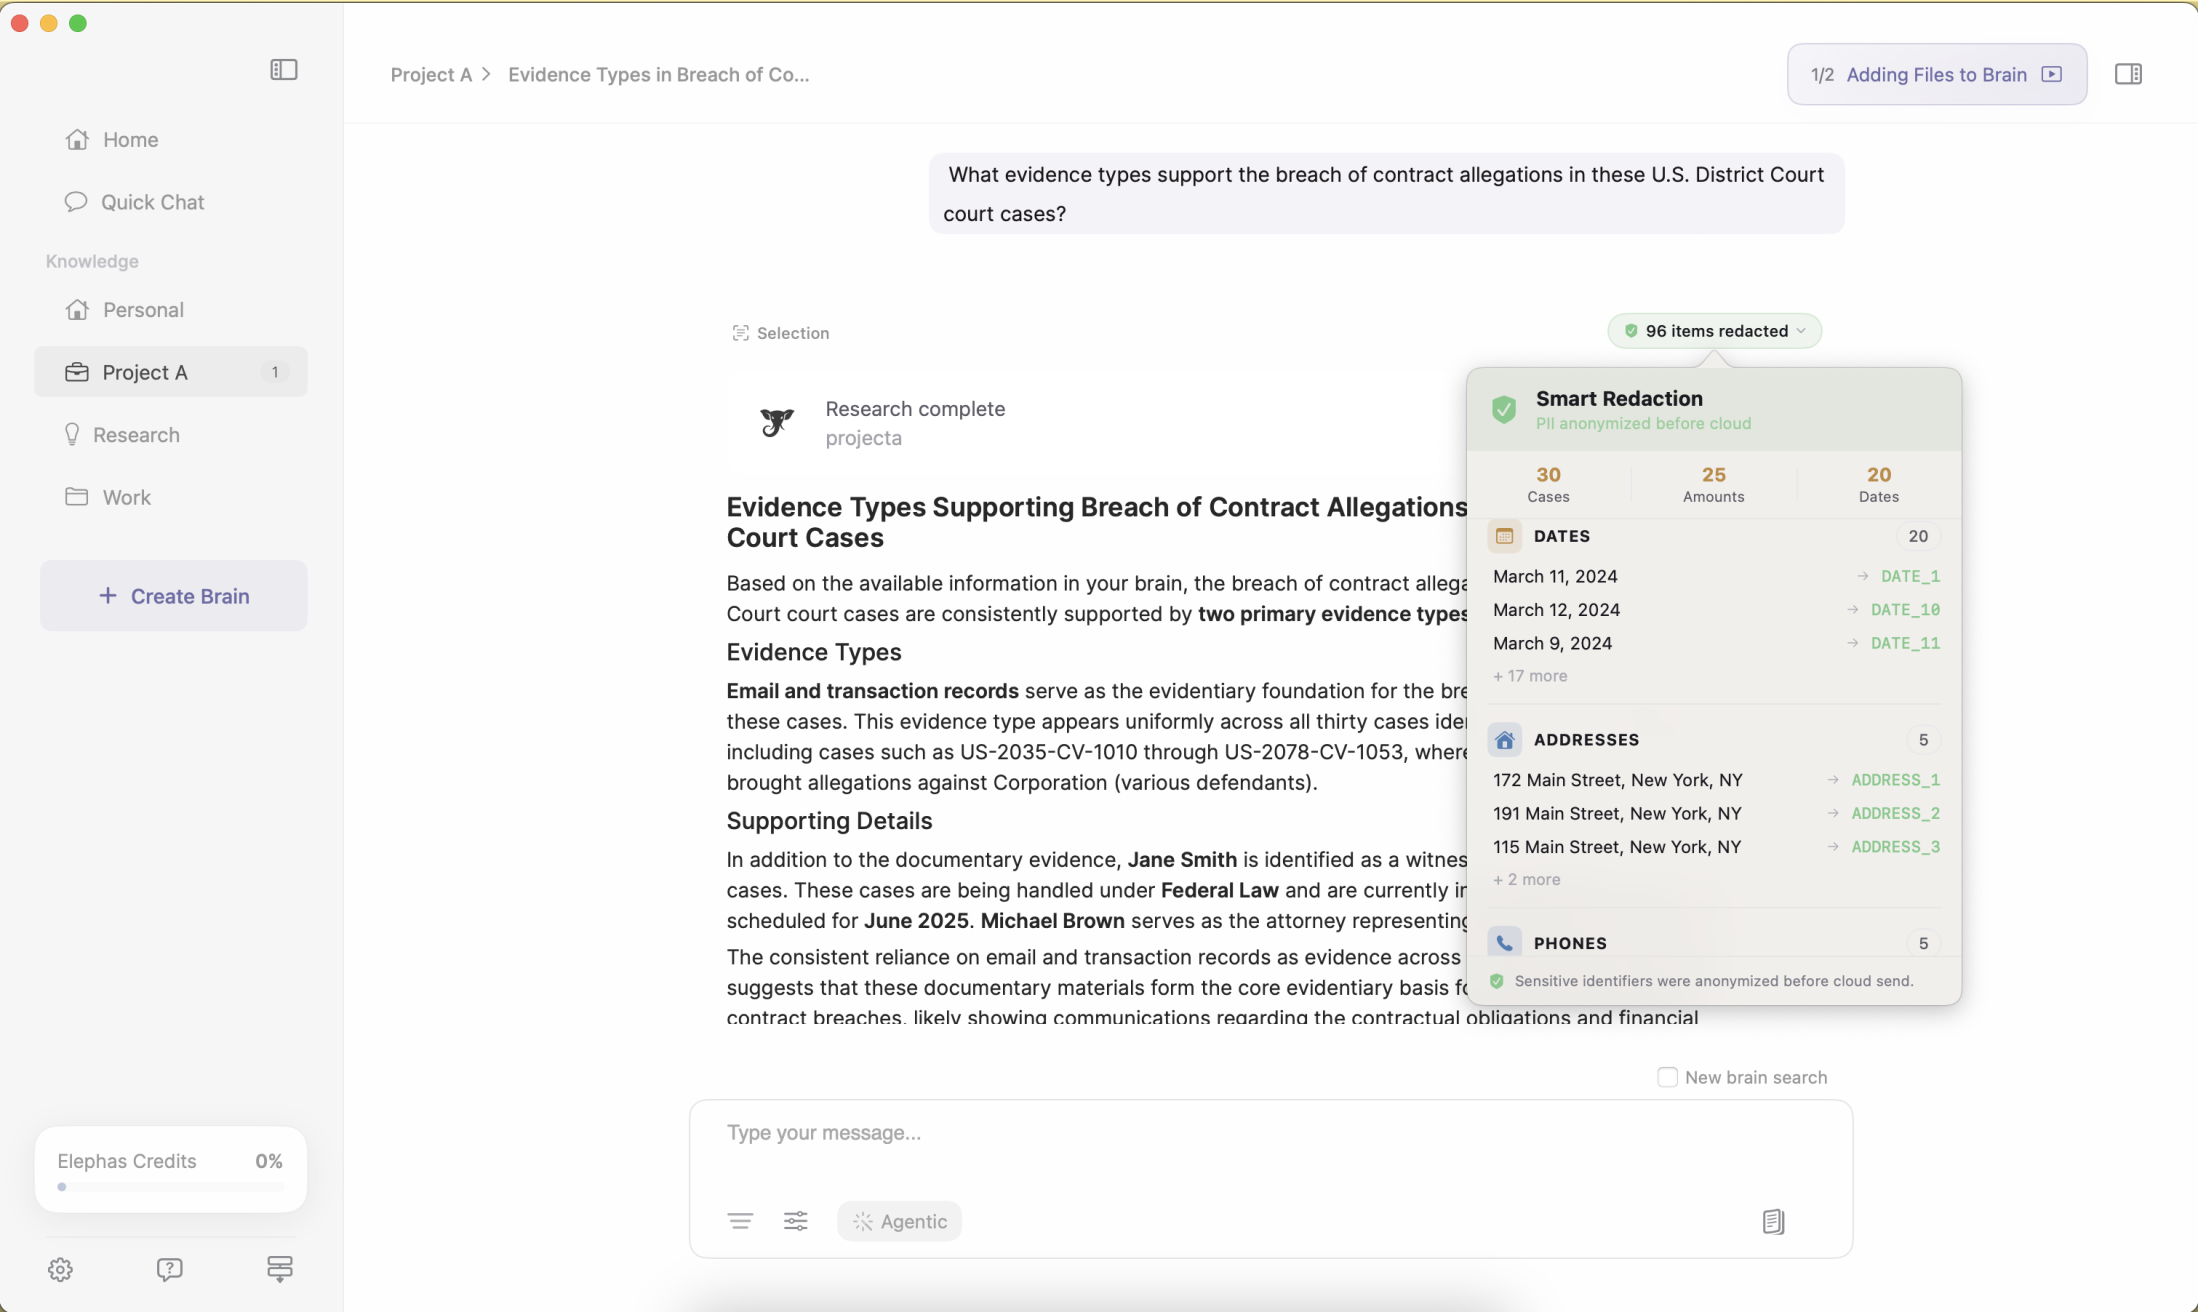Open Quick Chat
2198x1312 pixels.
152,202
